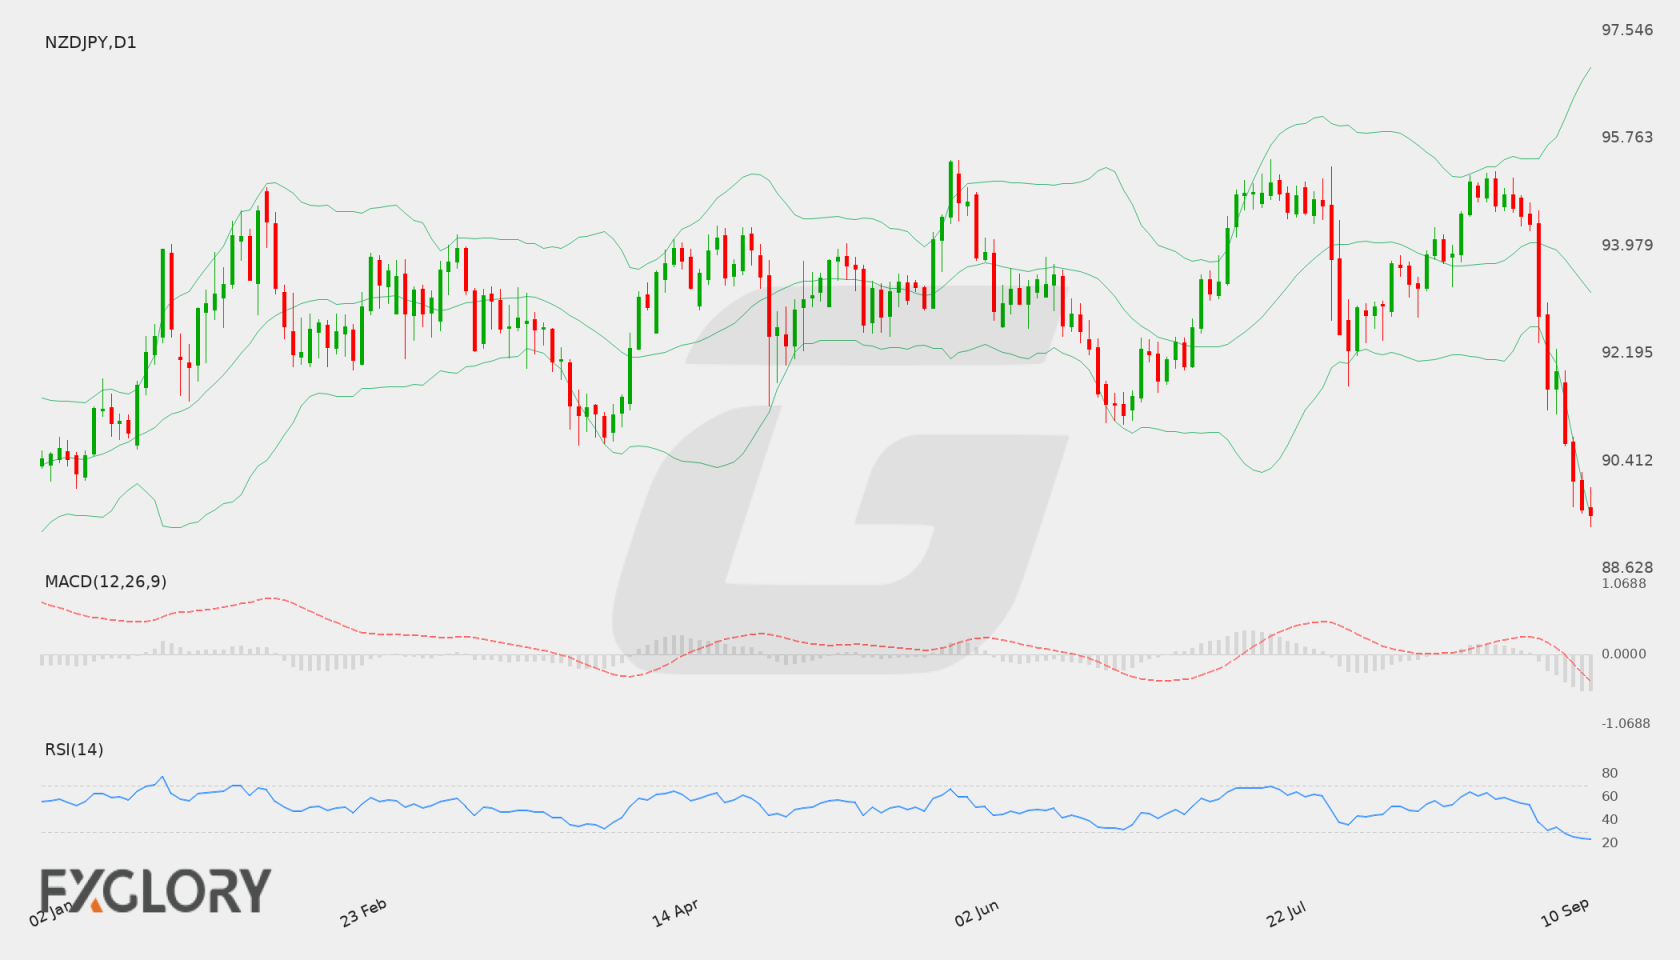Click the FXGLORY logo
This screenshot has width=1680, height=960.
pos(155,891)
